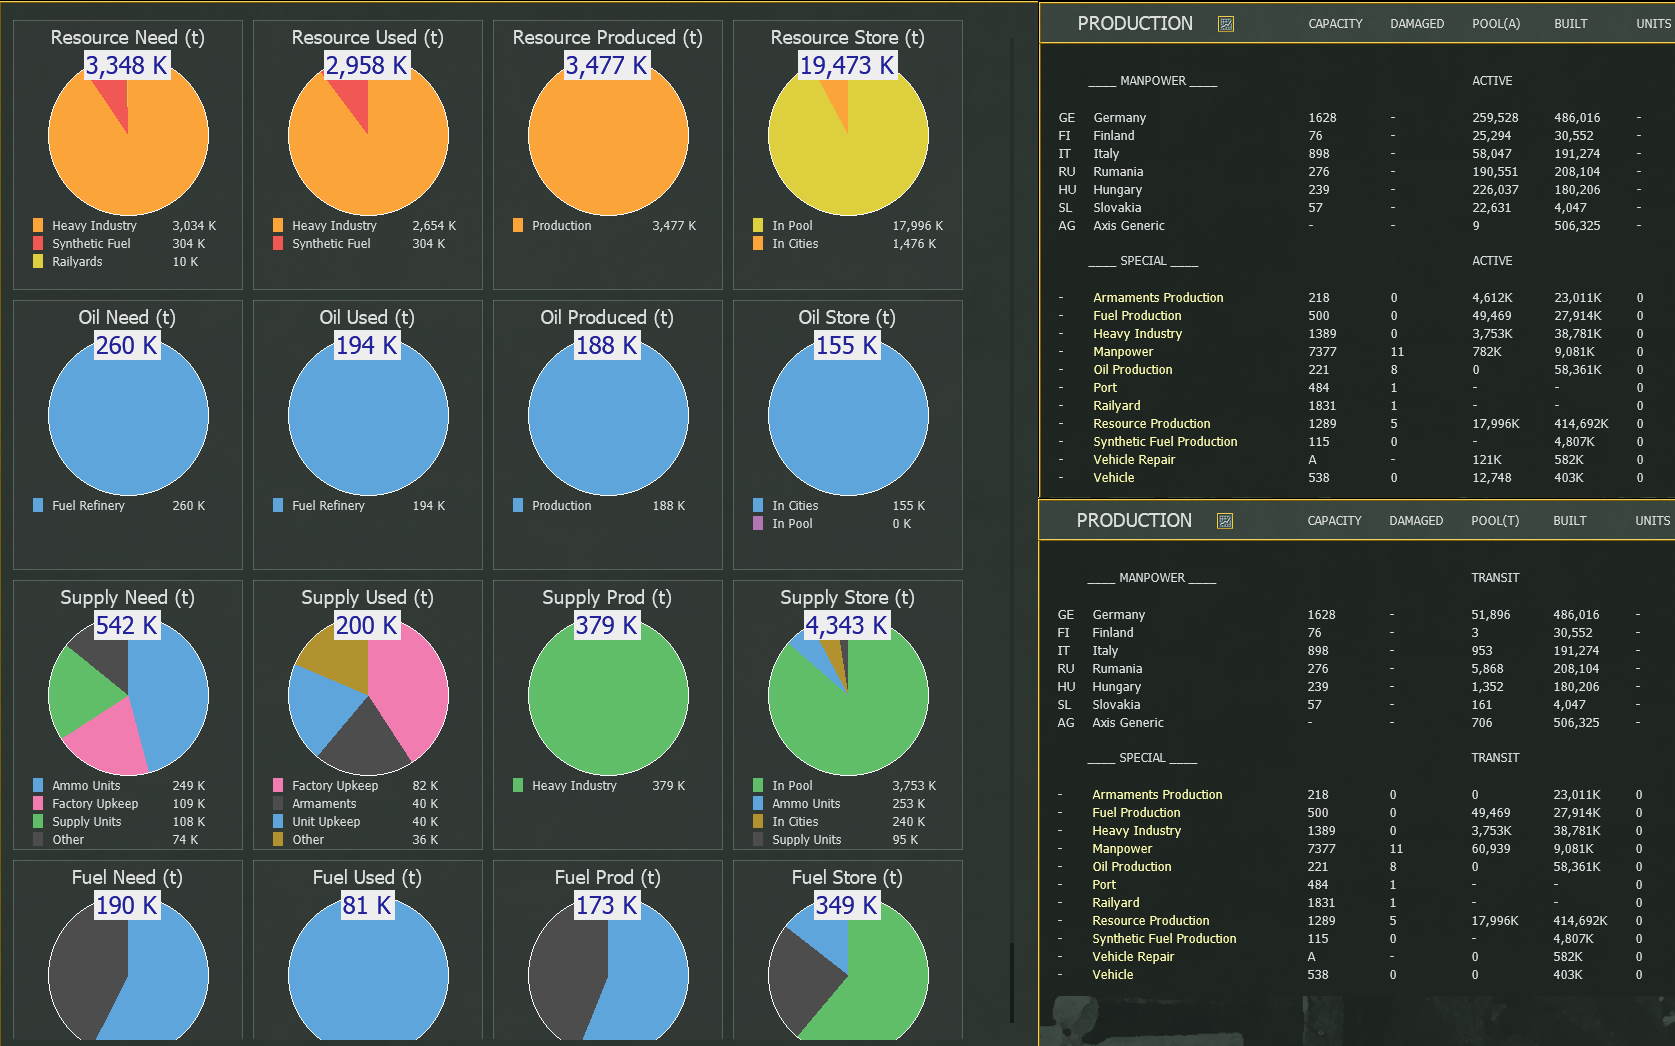Click the 542 K Supply Need total
1675x1046 pixels.
[127, 626]
